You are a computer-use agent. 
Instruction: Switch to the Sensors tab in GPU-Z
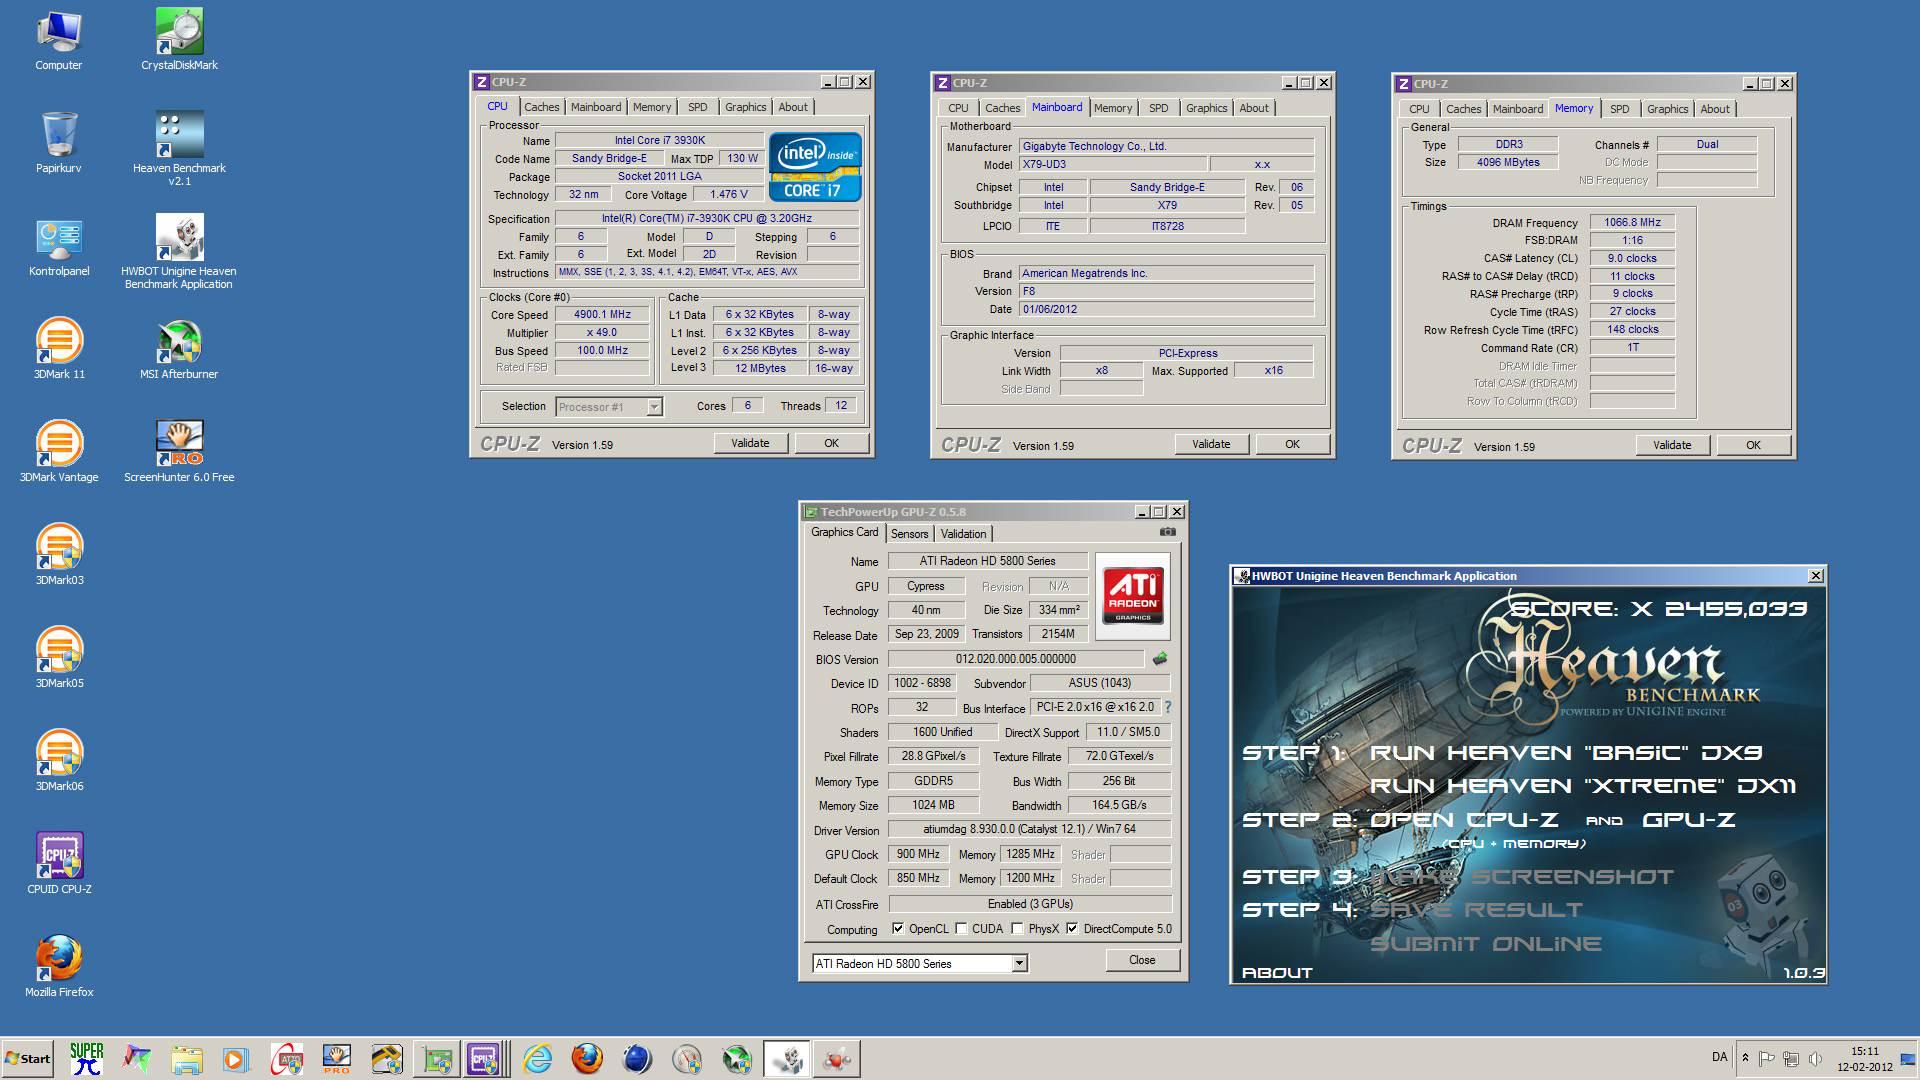tap(910, 534)
